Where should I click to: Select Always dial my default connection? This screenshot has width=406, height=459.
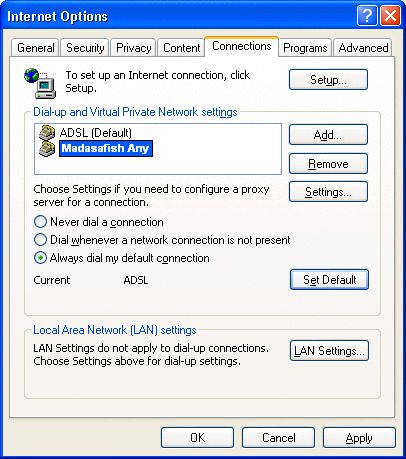coord(40,258)
